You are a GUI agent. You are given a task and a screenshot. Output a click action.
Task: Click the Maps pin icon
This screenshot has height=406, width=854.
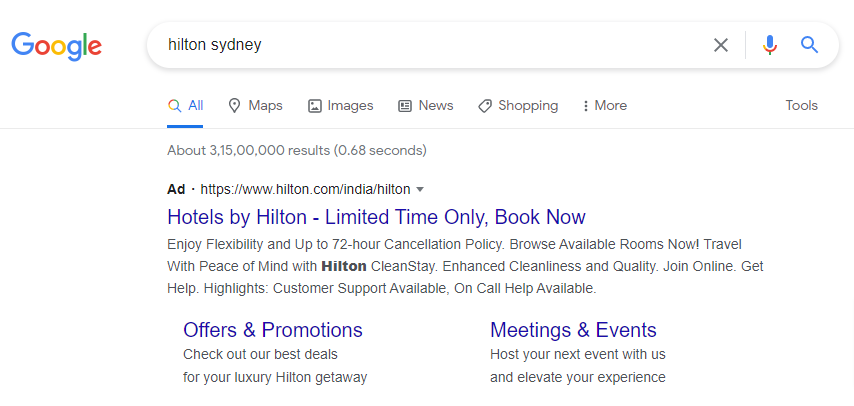[235, 106]
